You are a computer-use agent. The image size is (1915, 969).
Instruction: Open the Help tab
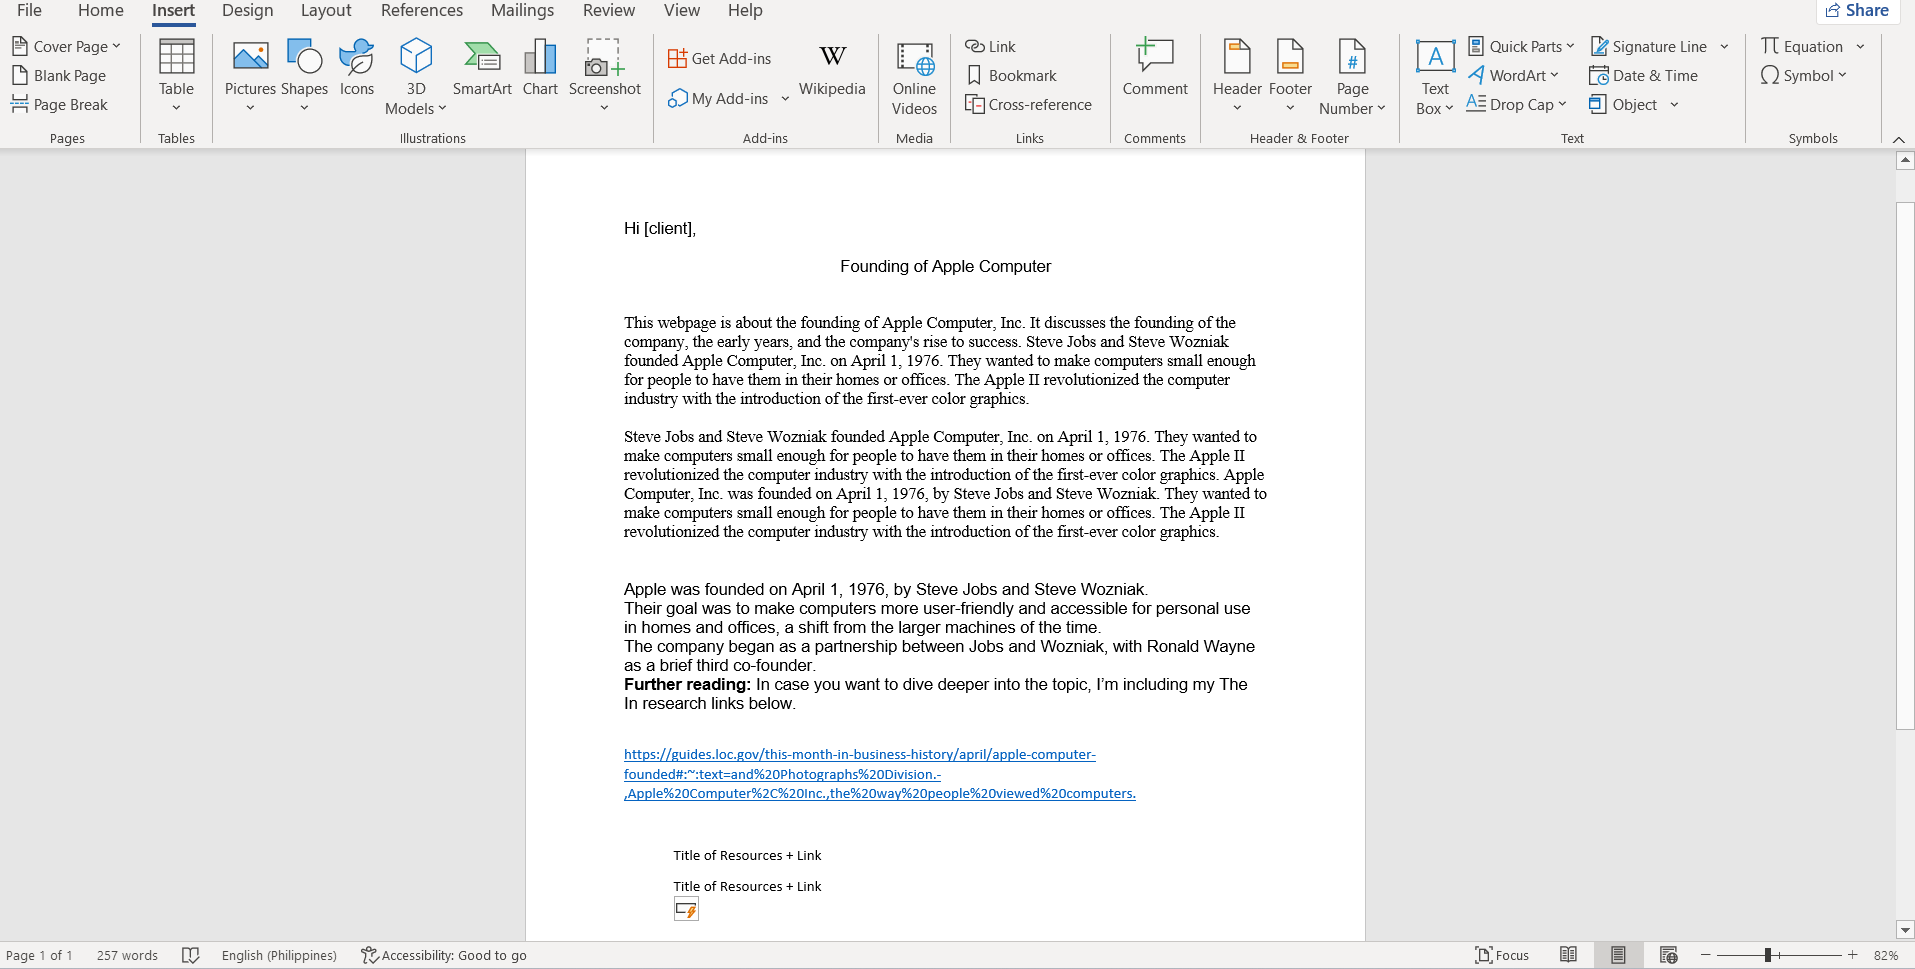(x=745, y=11)
